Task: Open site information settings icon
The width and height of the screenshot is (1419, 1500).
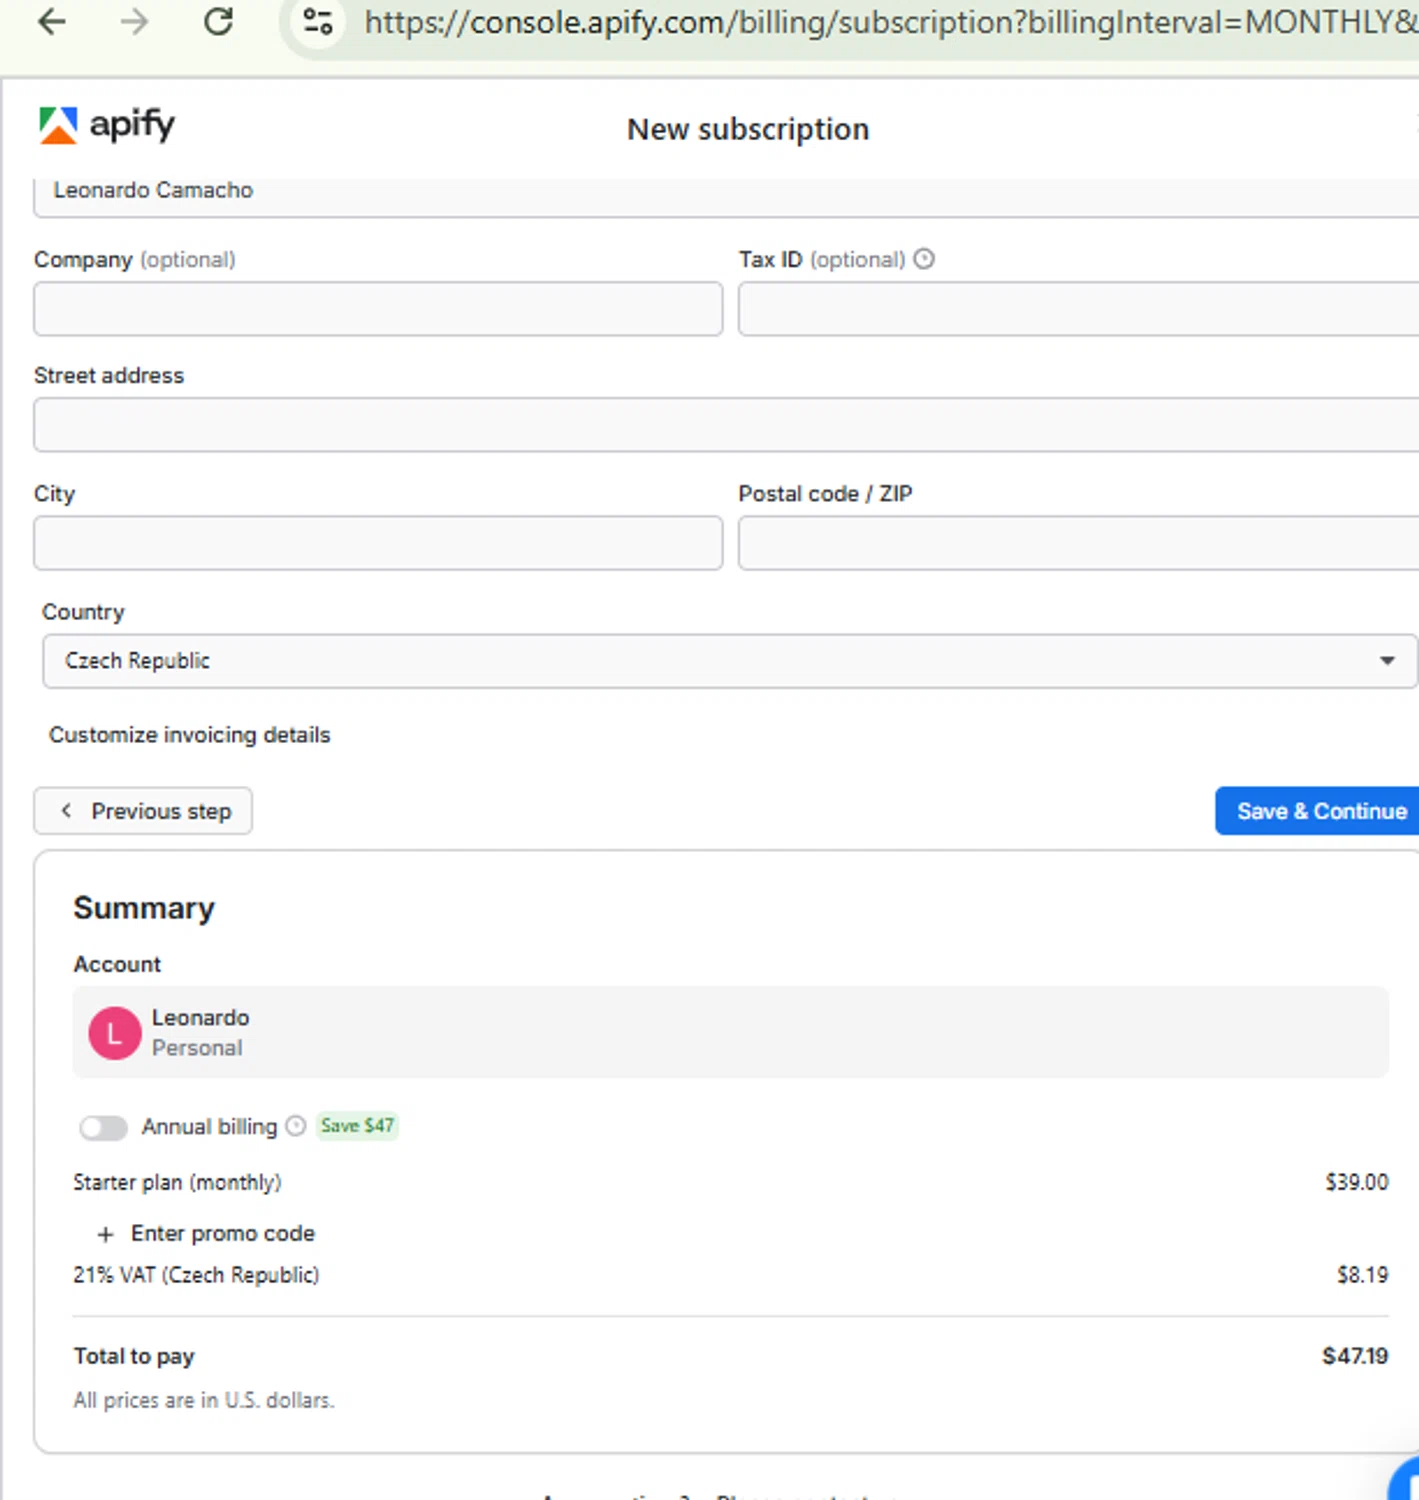Action: tap(318, 21)
